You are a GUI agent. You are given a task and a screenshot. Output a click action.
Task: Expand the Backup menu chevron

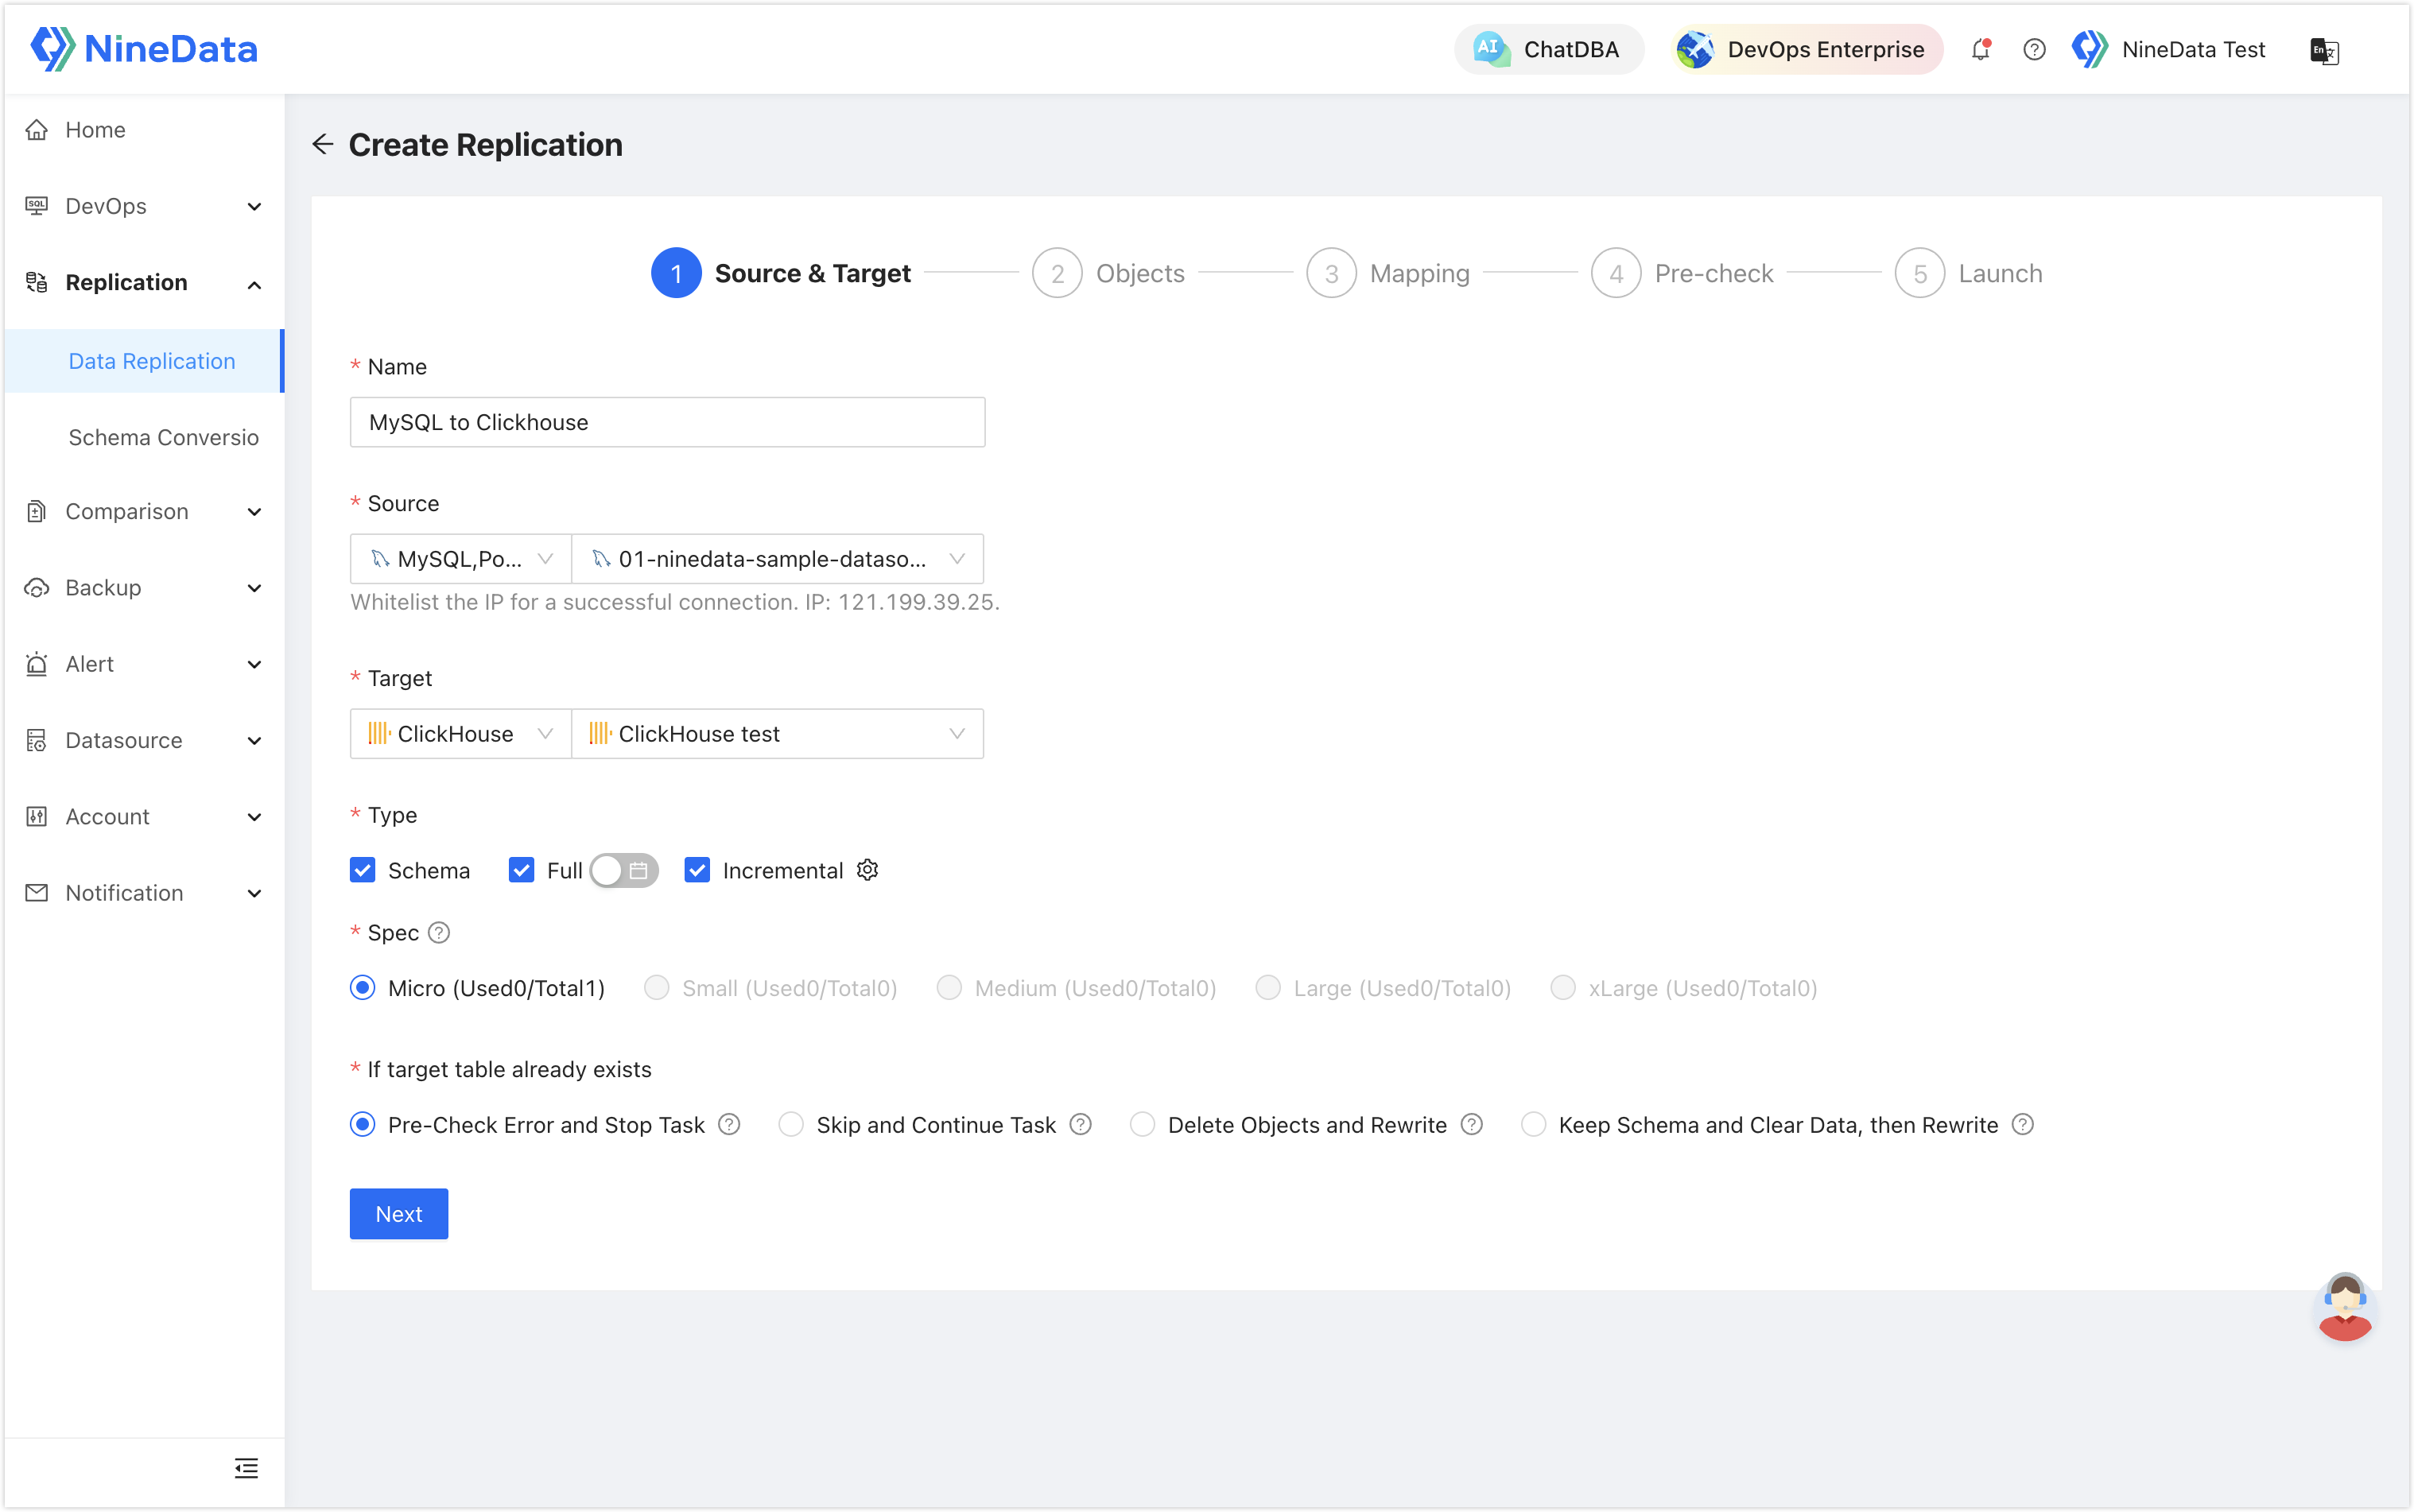click(255, 589)
